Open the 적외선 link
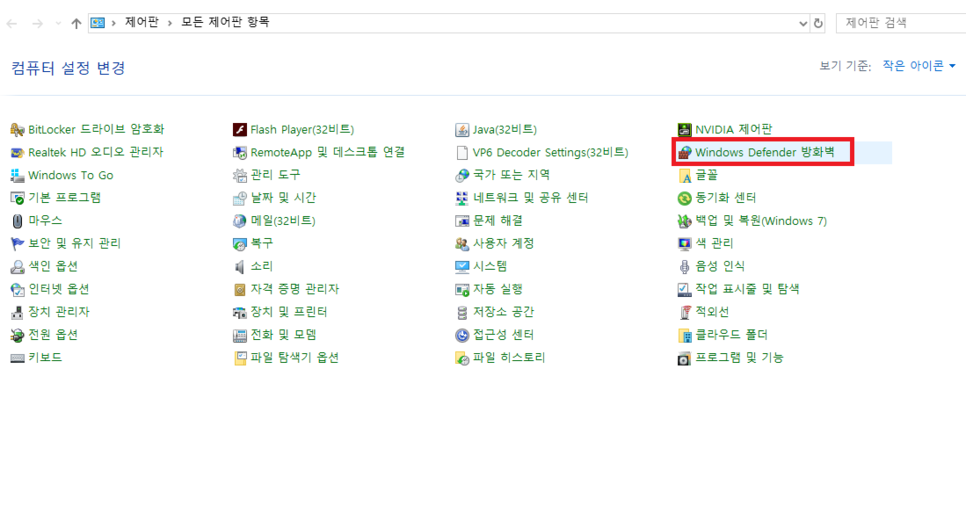The width and height of the screenshot is (966, 528). [x=712, y=312]
